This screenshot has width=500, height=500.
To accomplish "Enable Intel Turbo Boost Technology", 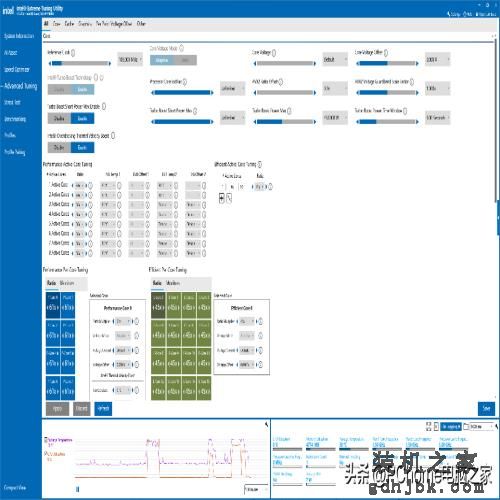I will pyautogui.click(x=82, y=89).
